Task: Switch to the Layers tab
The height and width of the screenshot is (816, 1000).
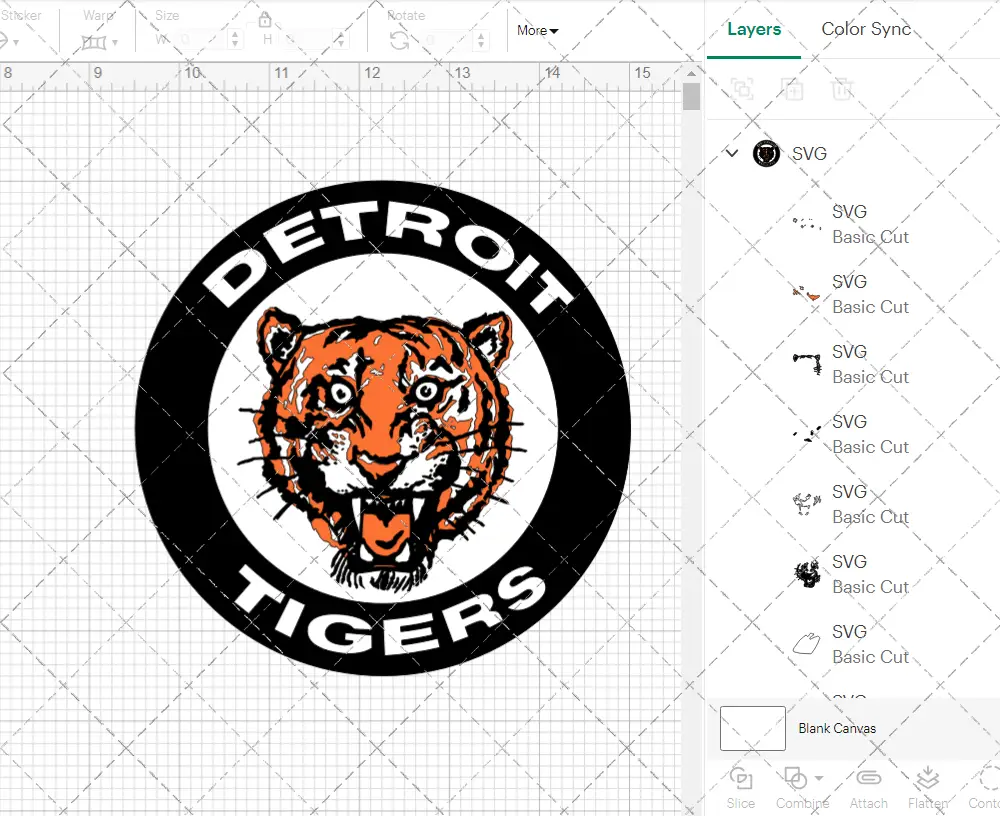Action: [754, 29]
